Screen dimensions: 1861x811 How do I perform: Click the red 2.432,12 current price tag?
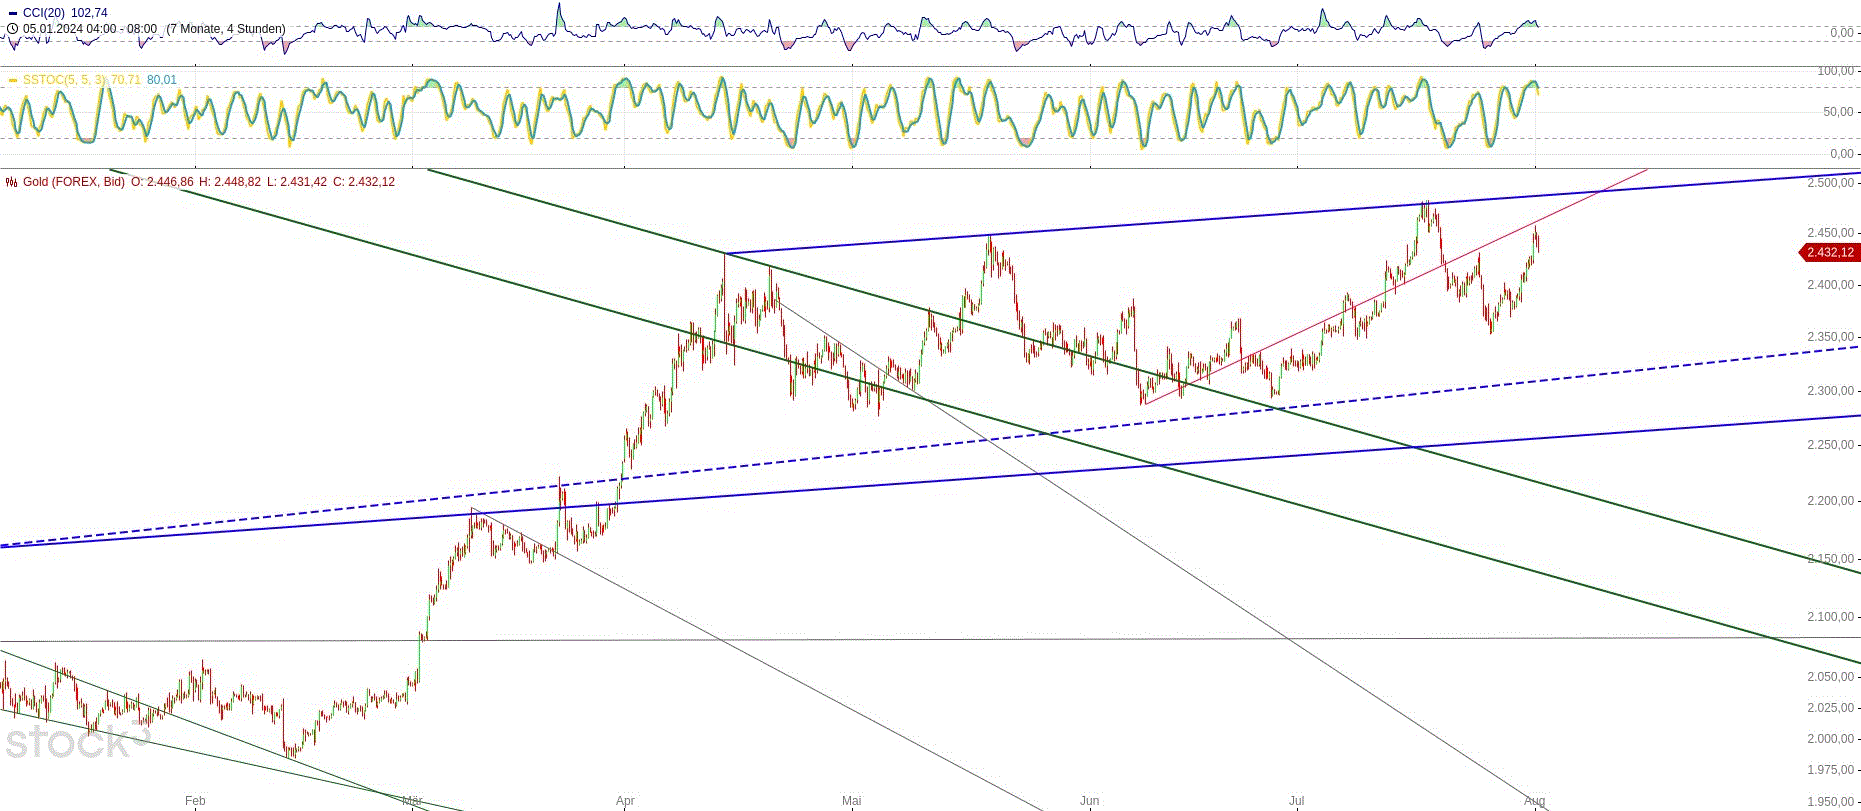click(x=1828, y=253)
